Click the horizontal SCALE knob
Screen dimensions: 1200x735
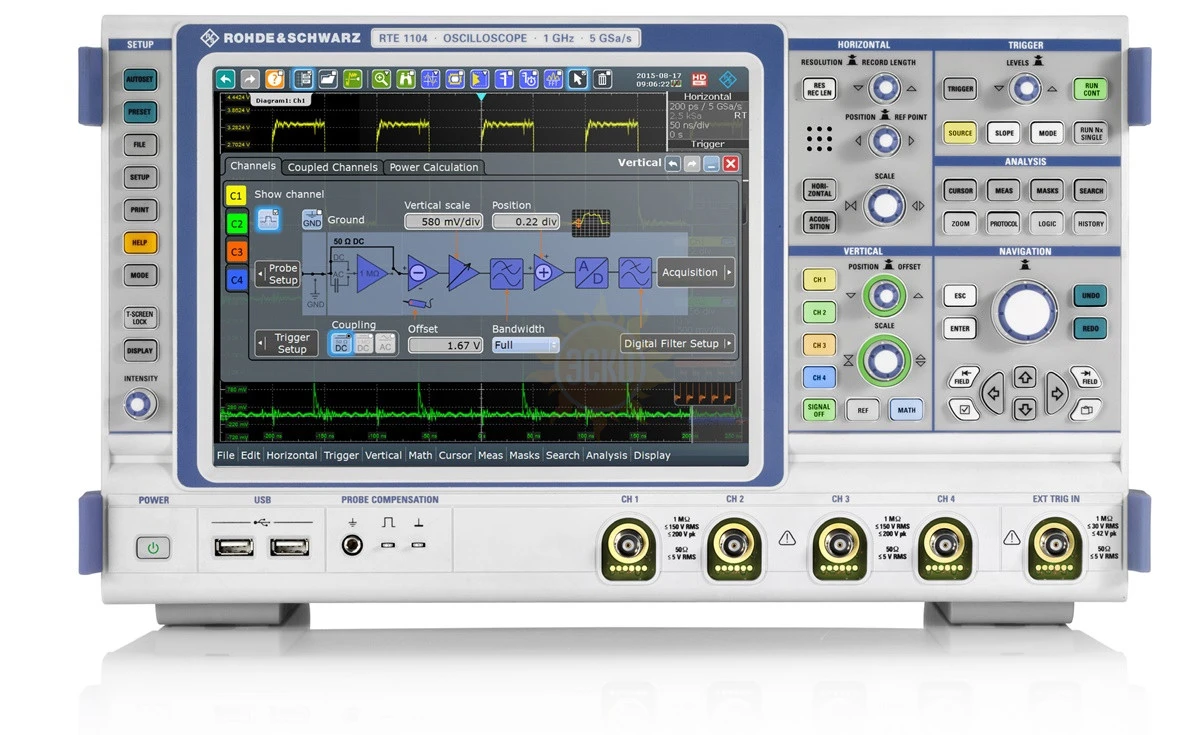(885, 206)
